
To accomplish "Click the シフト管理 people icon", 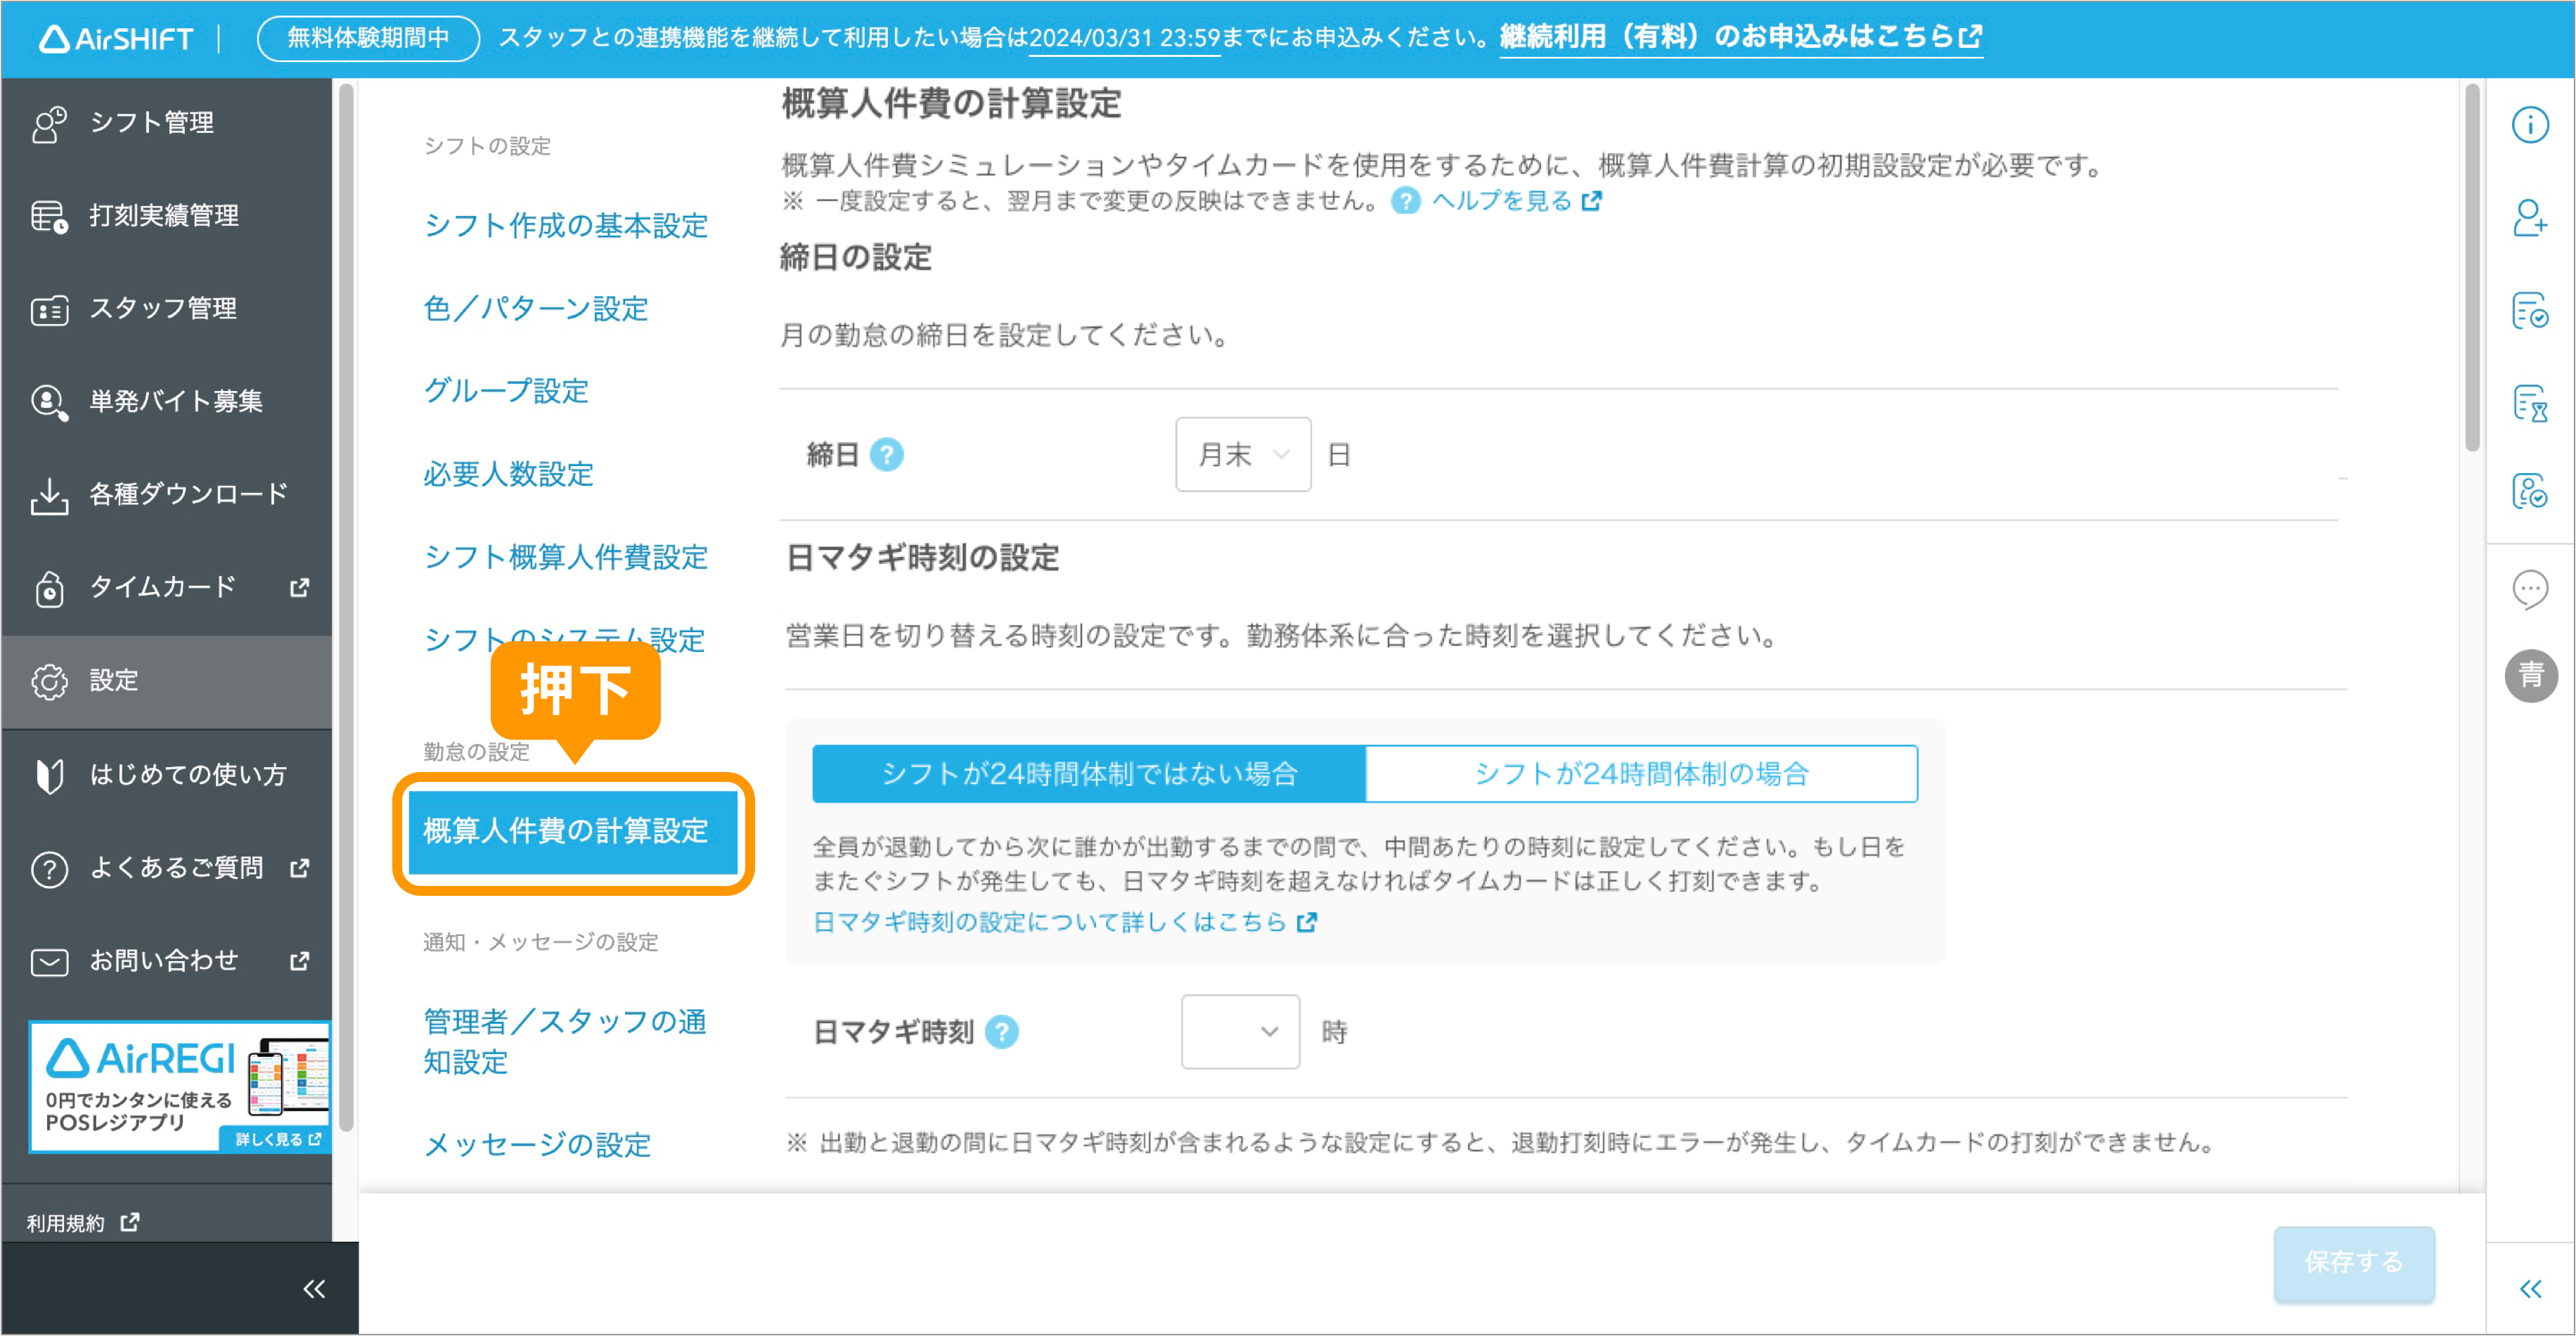I will pyautogui.click(x=49, y=124).
